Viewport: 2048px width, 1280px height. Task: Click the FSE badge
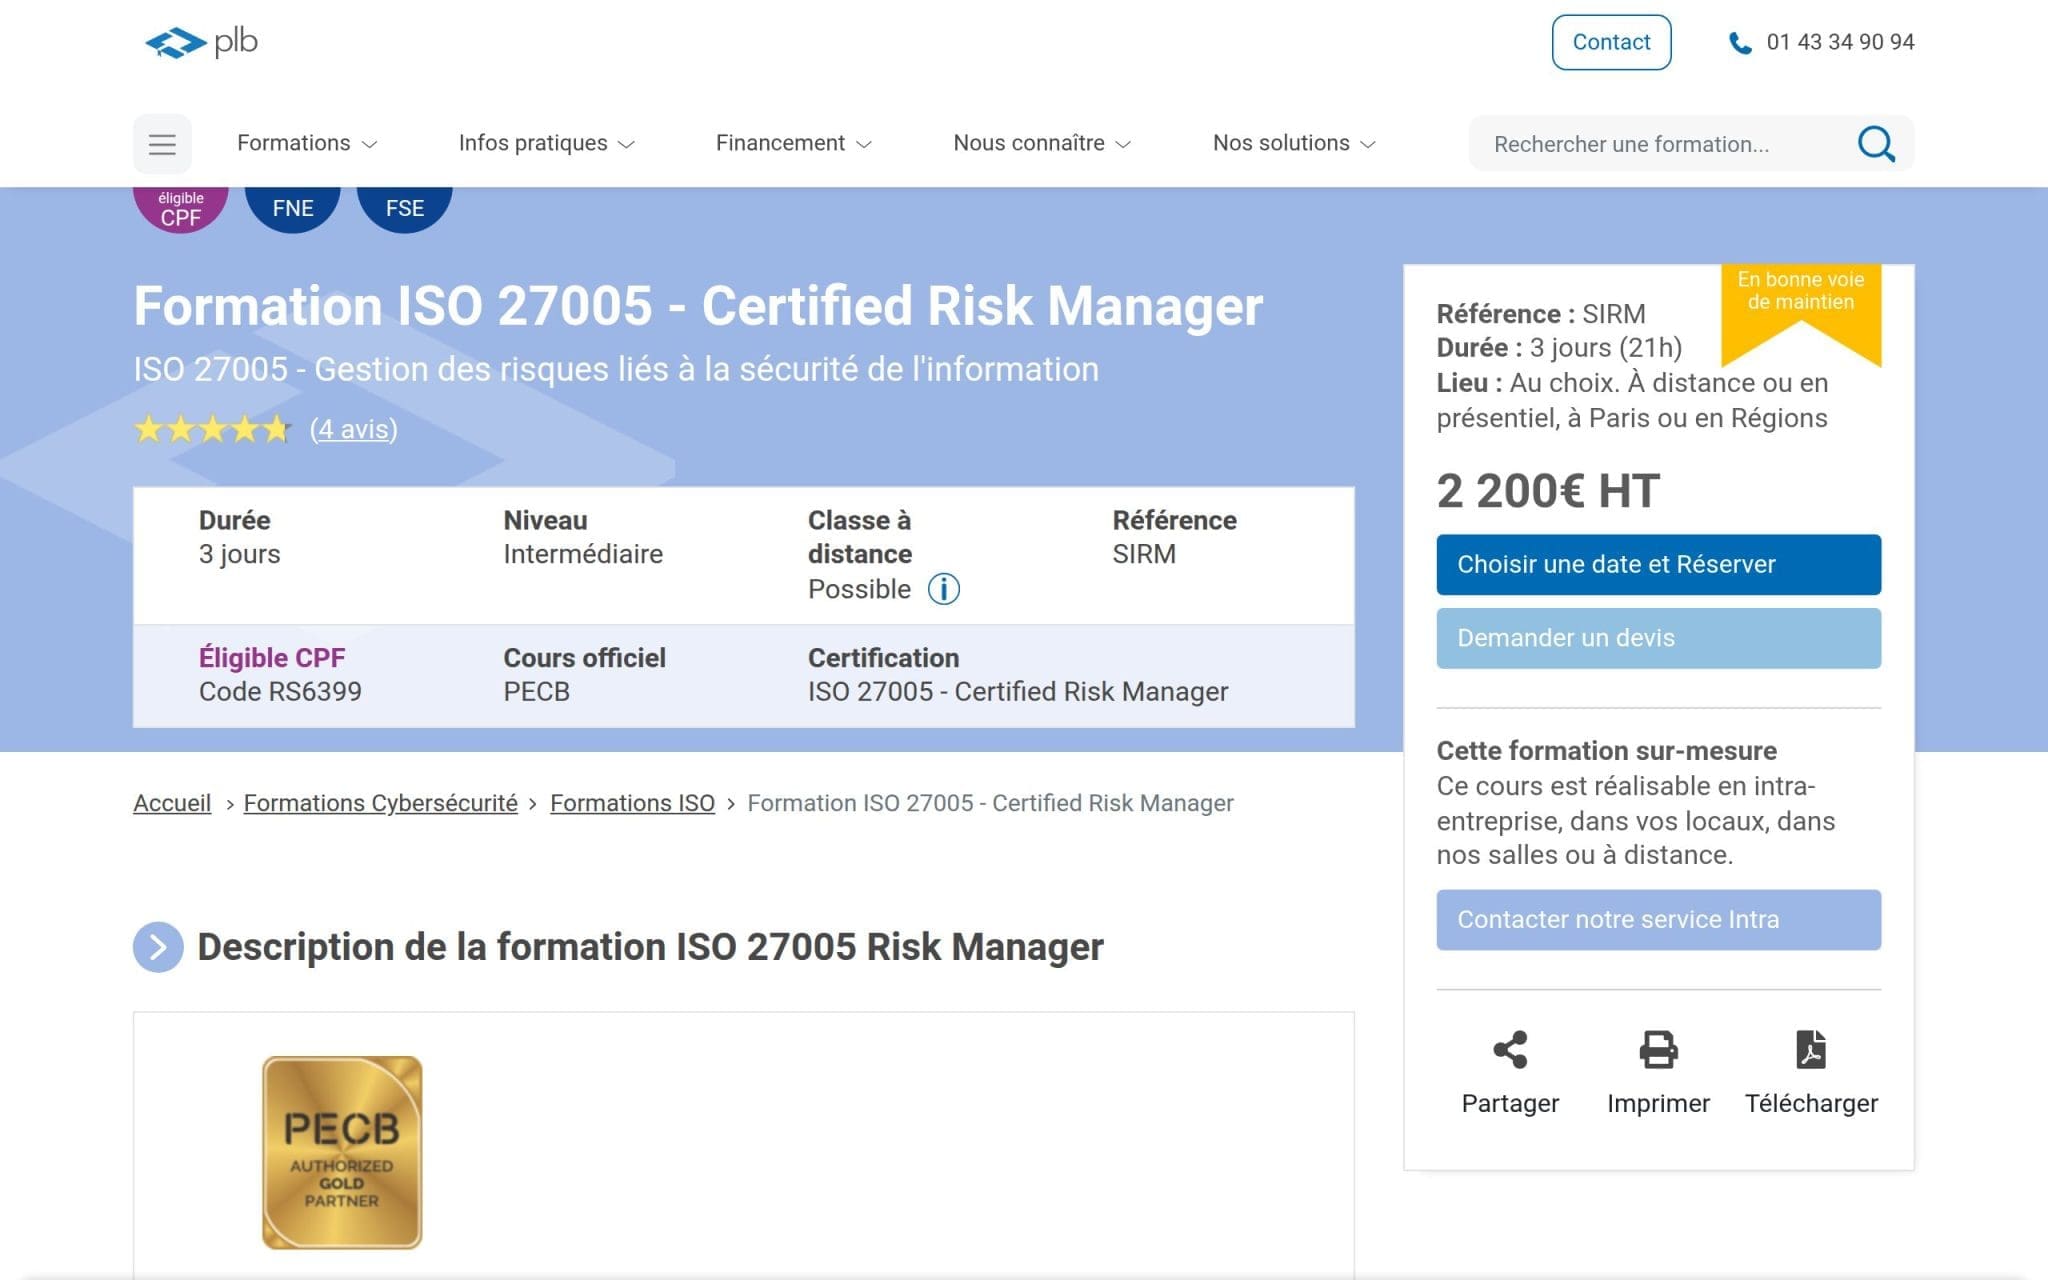coord(405,208)
